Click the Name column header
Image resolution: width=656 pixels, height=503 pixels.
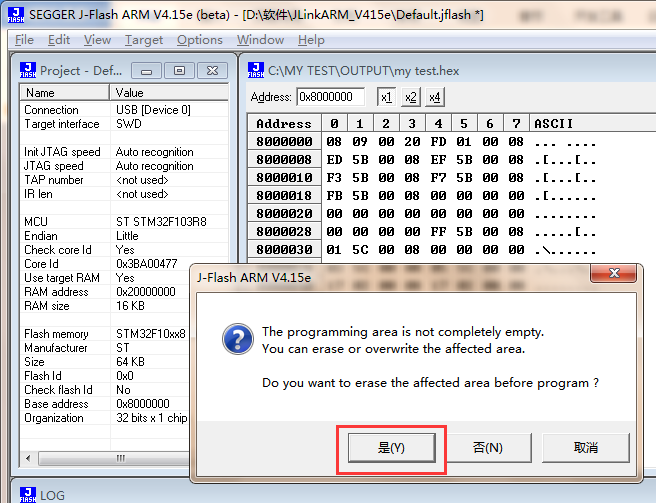click(x=65, y=92)
